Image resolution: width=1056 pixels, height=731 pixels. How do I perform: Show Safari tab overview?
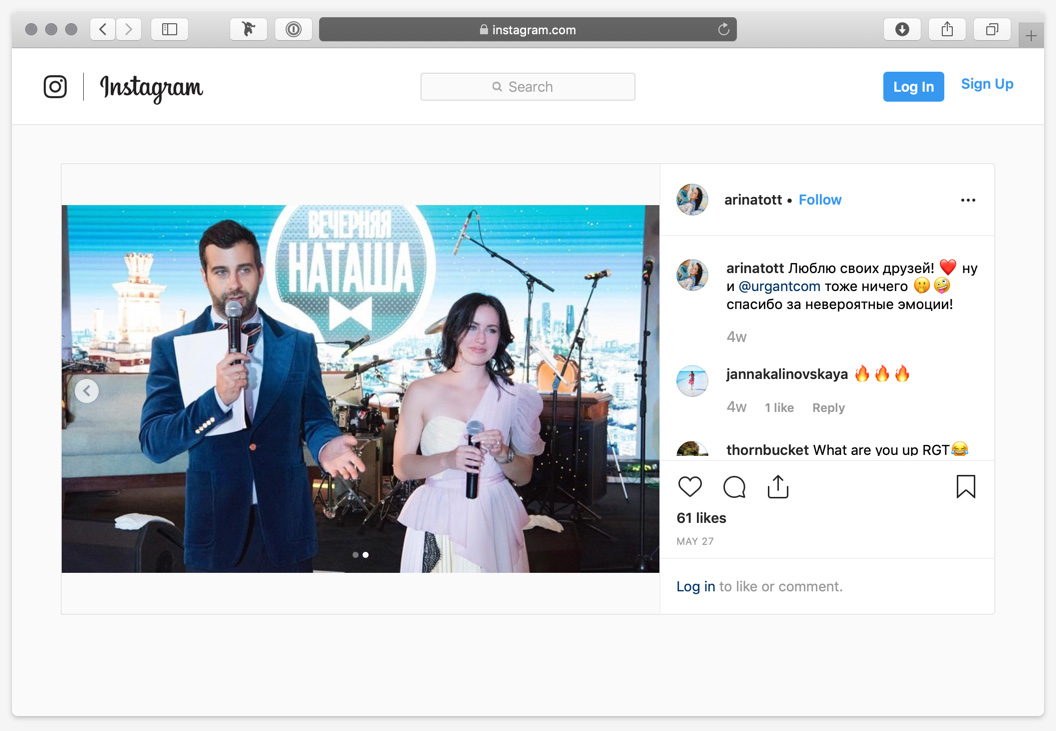[991, 30]
